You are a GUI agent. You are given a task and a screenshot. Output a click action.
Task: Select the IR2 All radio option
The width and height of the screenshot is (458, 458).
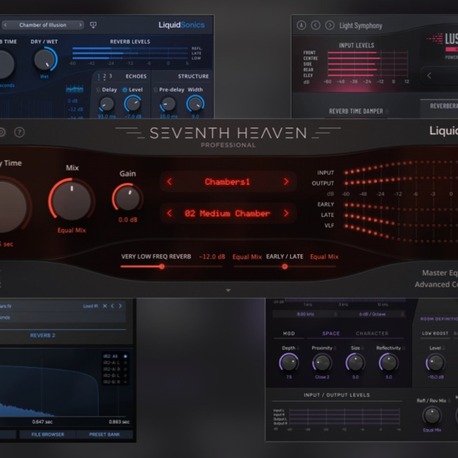point(126,356)
